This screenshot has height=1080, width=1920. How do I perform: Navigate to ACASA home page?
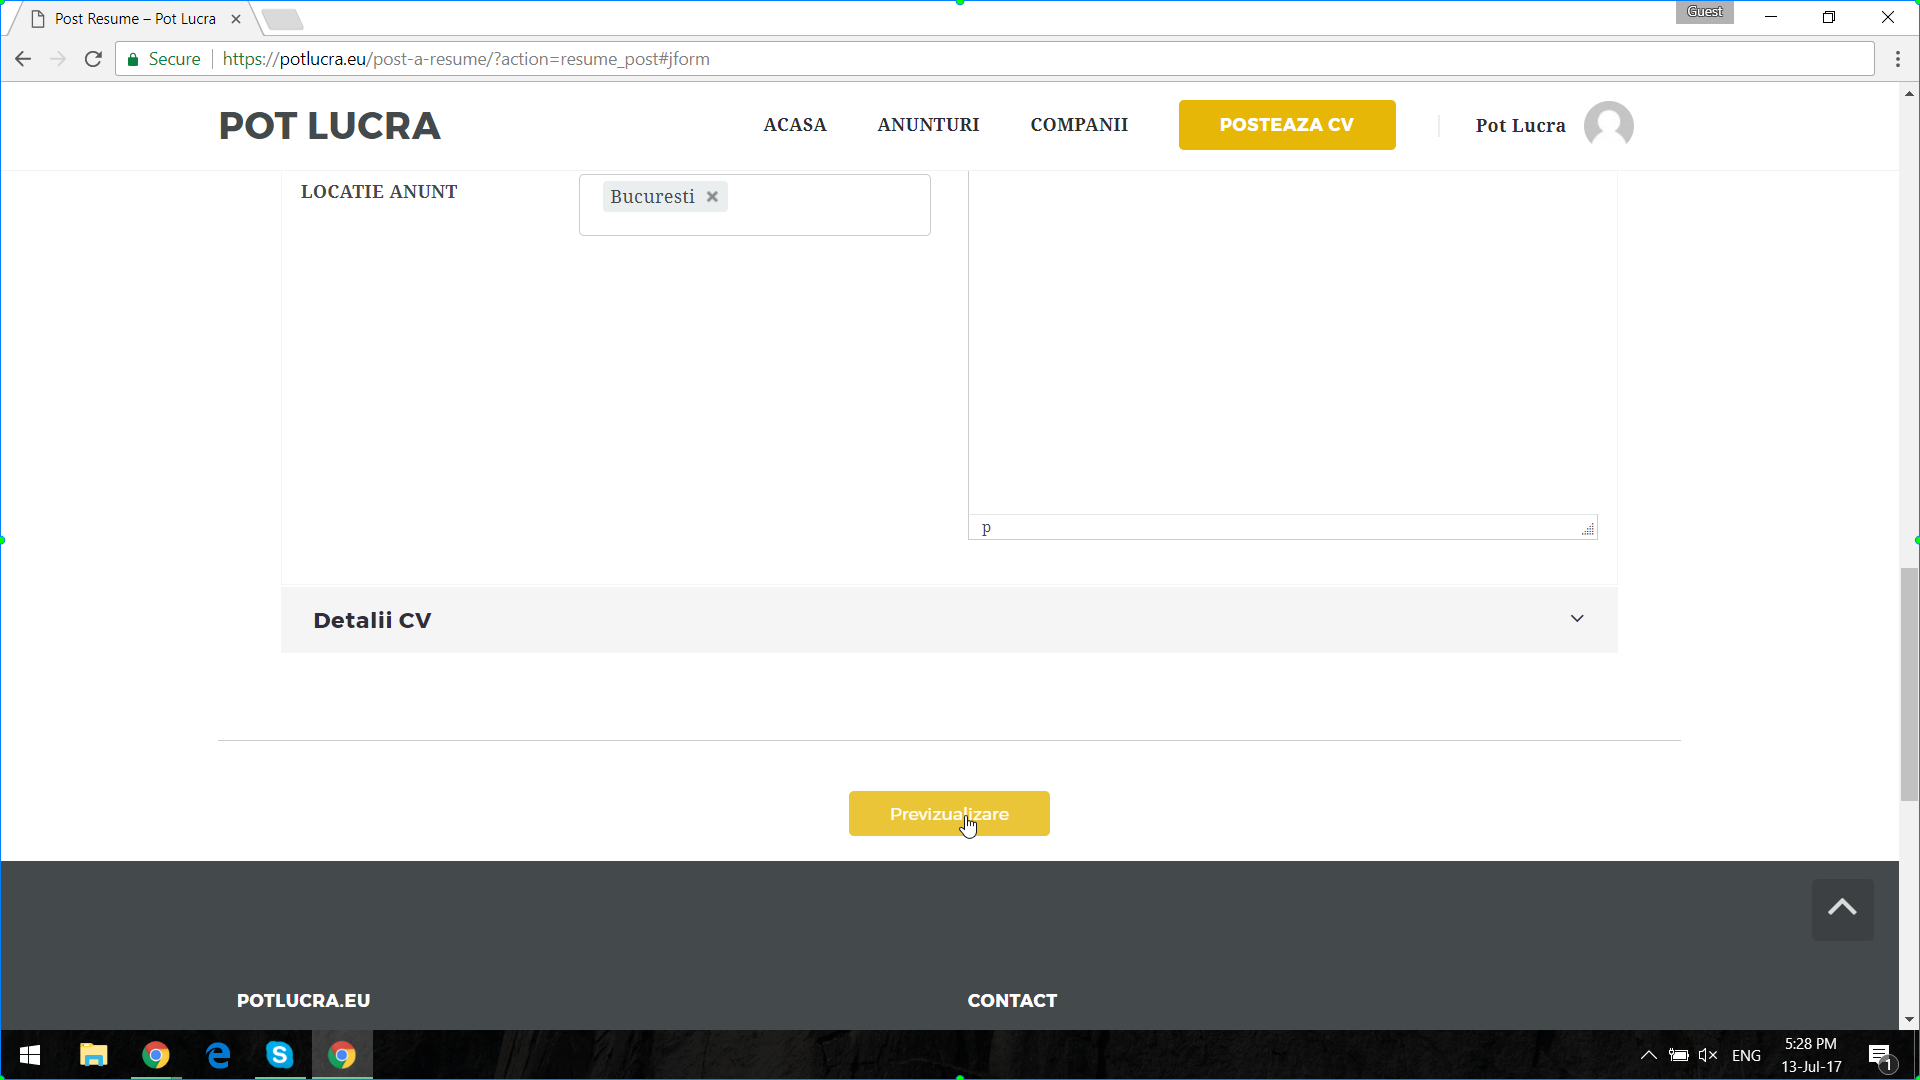[795, 125]
